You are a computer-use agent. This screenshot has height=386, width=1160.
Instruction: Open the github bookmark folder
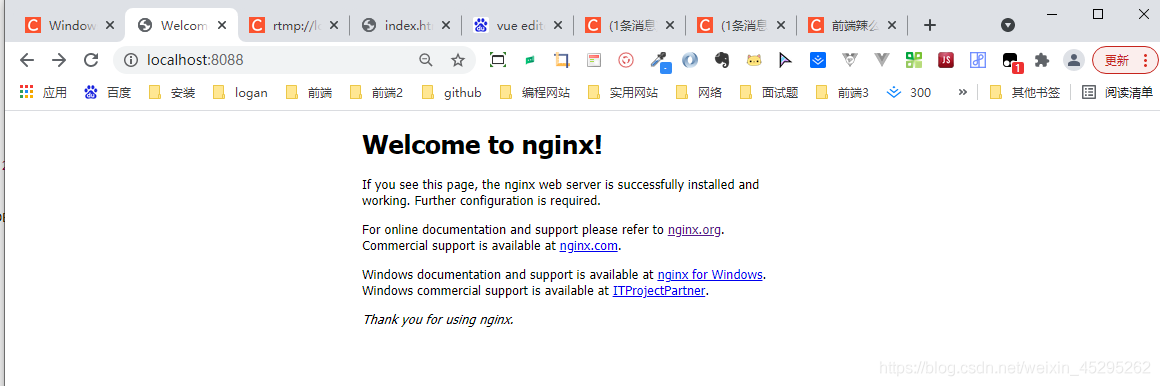point(452,92)
